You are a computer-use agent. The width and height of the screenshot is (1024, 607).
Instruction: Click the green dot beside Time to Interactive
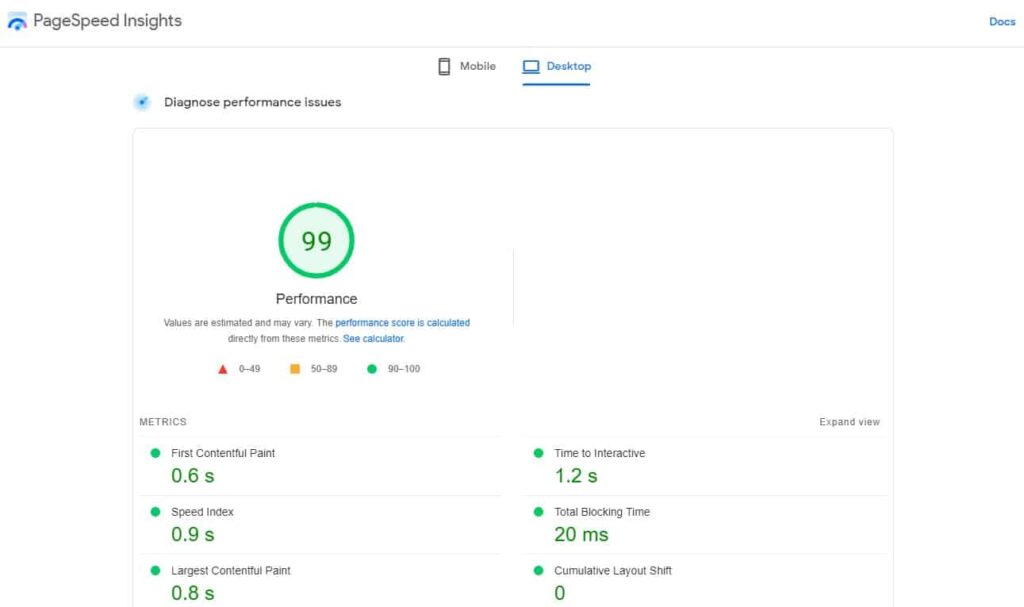pos(538,453)
